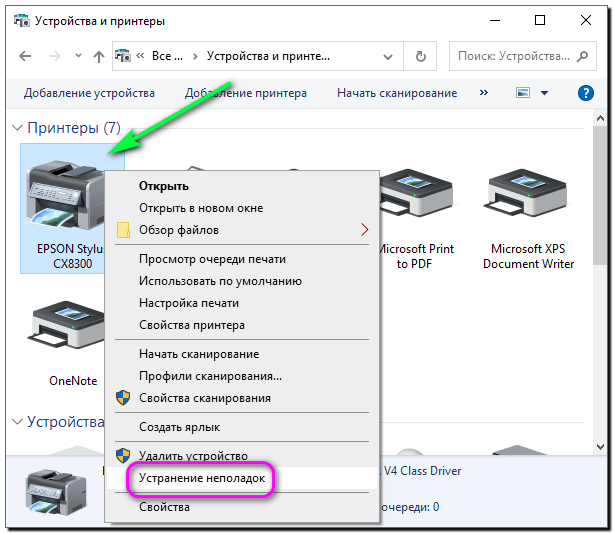Click the refresh address bar icon
Viewport: 614px width, 534px height.
click(421, 56)
